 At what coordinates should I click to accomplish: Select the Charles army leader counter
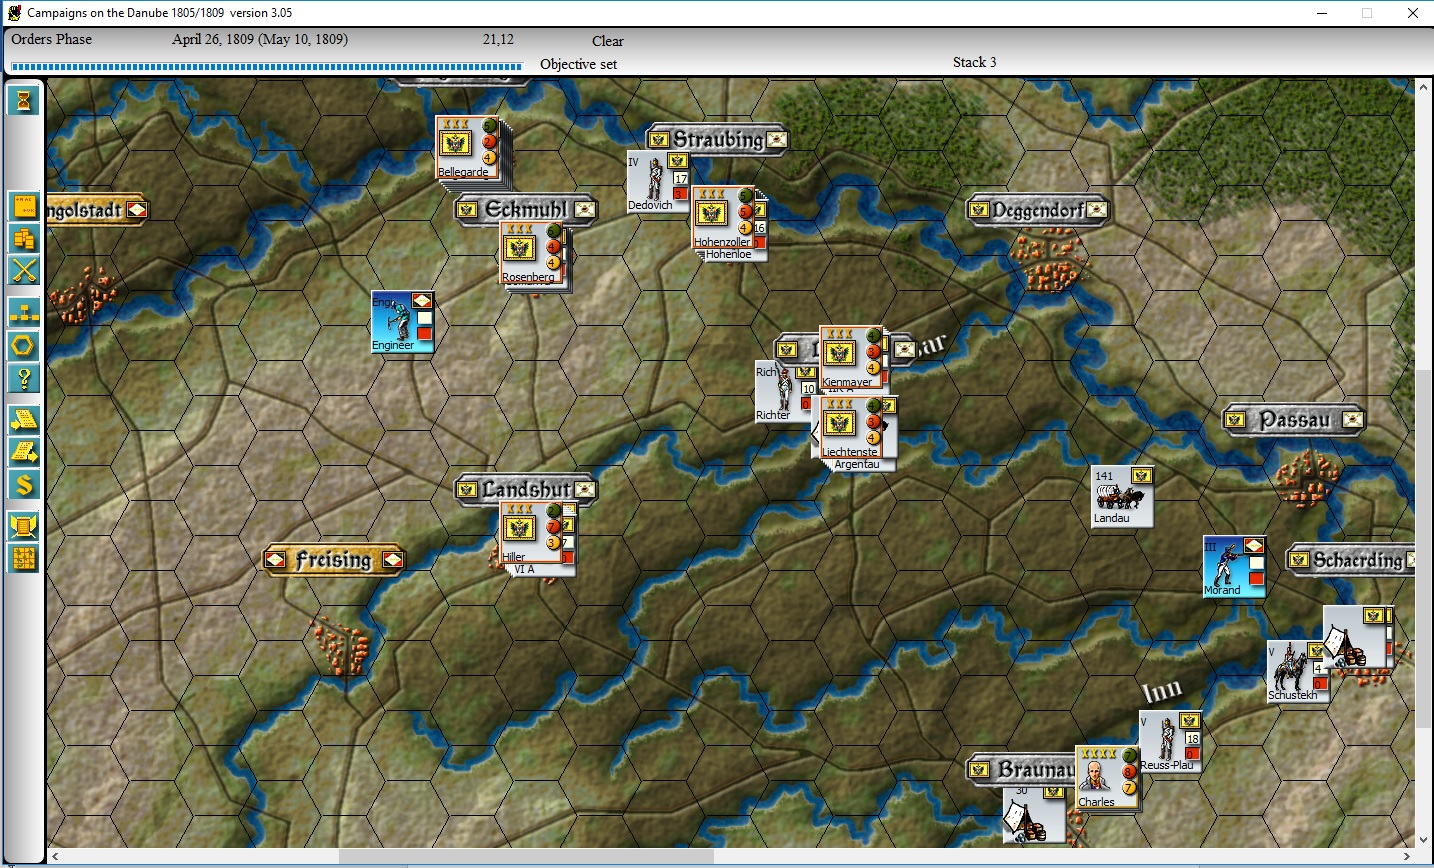[x=1107, y=777]
